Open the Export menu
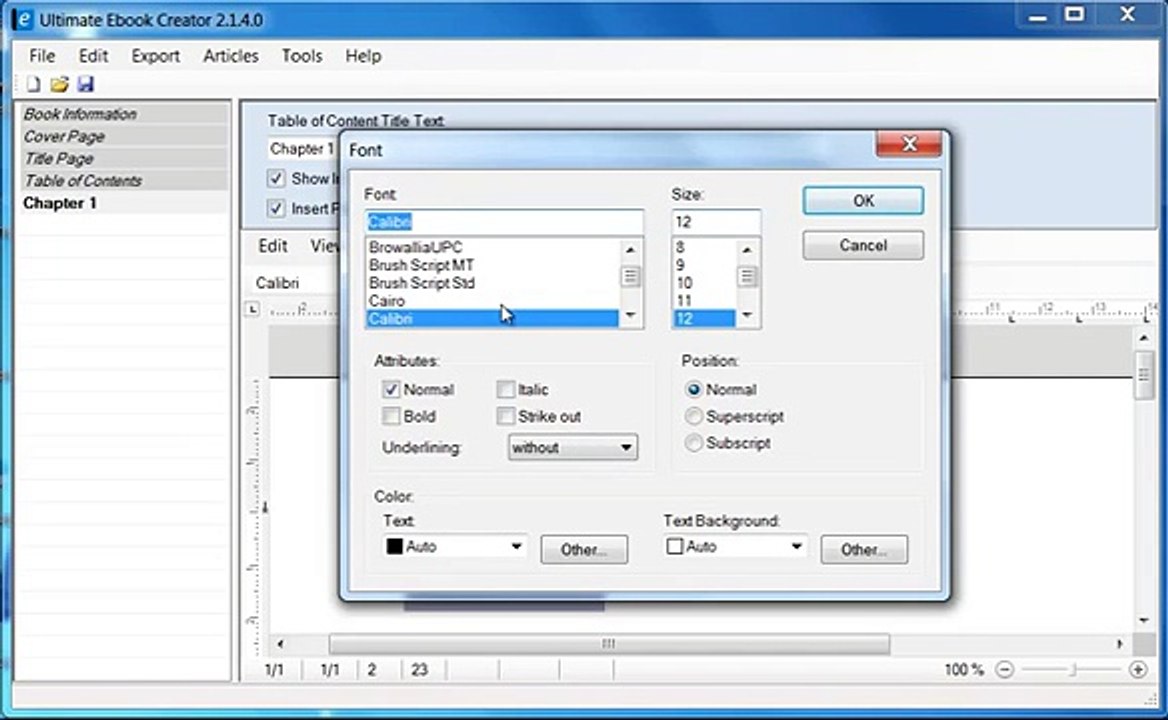The image size is (1168, 720). coord(156,56)
